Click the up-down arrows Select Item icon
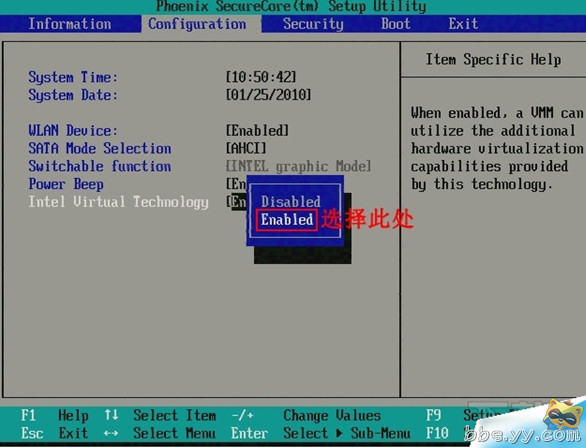Screen dimensions: 586x448 click(x=111, y=415)
